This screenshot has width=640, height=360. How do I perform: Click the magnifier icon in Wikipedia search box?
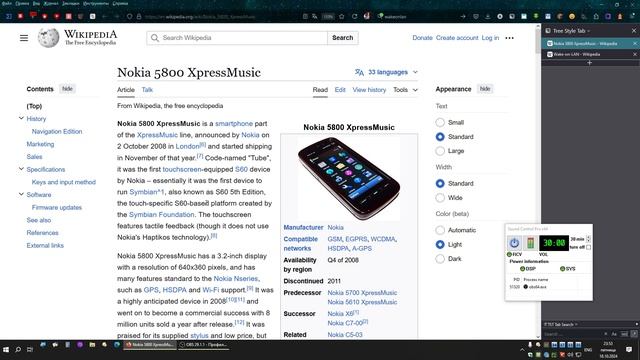tap(155, 38)
